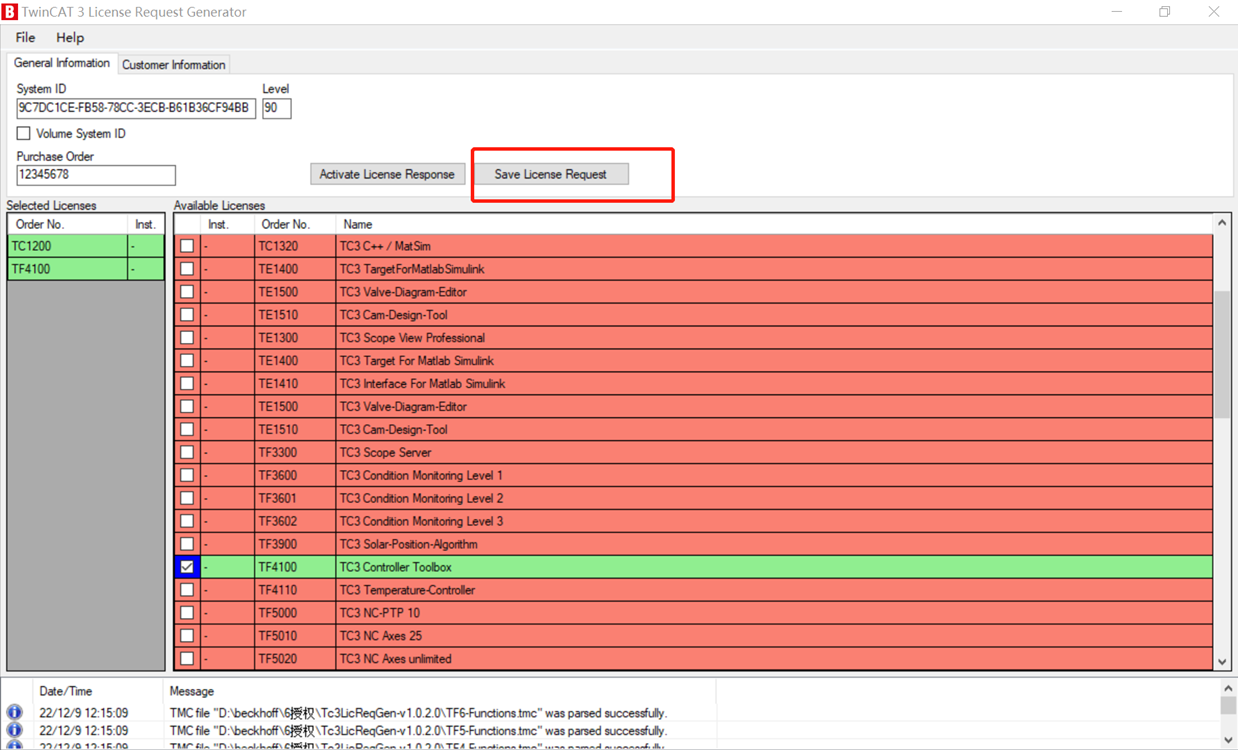Viewport: 1238px width, 750px height.
Task: Click info icon beside TF5-Functions.tmc log message
Action: coord(14,731)
